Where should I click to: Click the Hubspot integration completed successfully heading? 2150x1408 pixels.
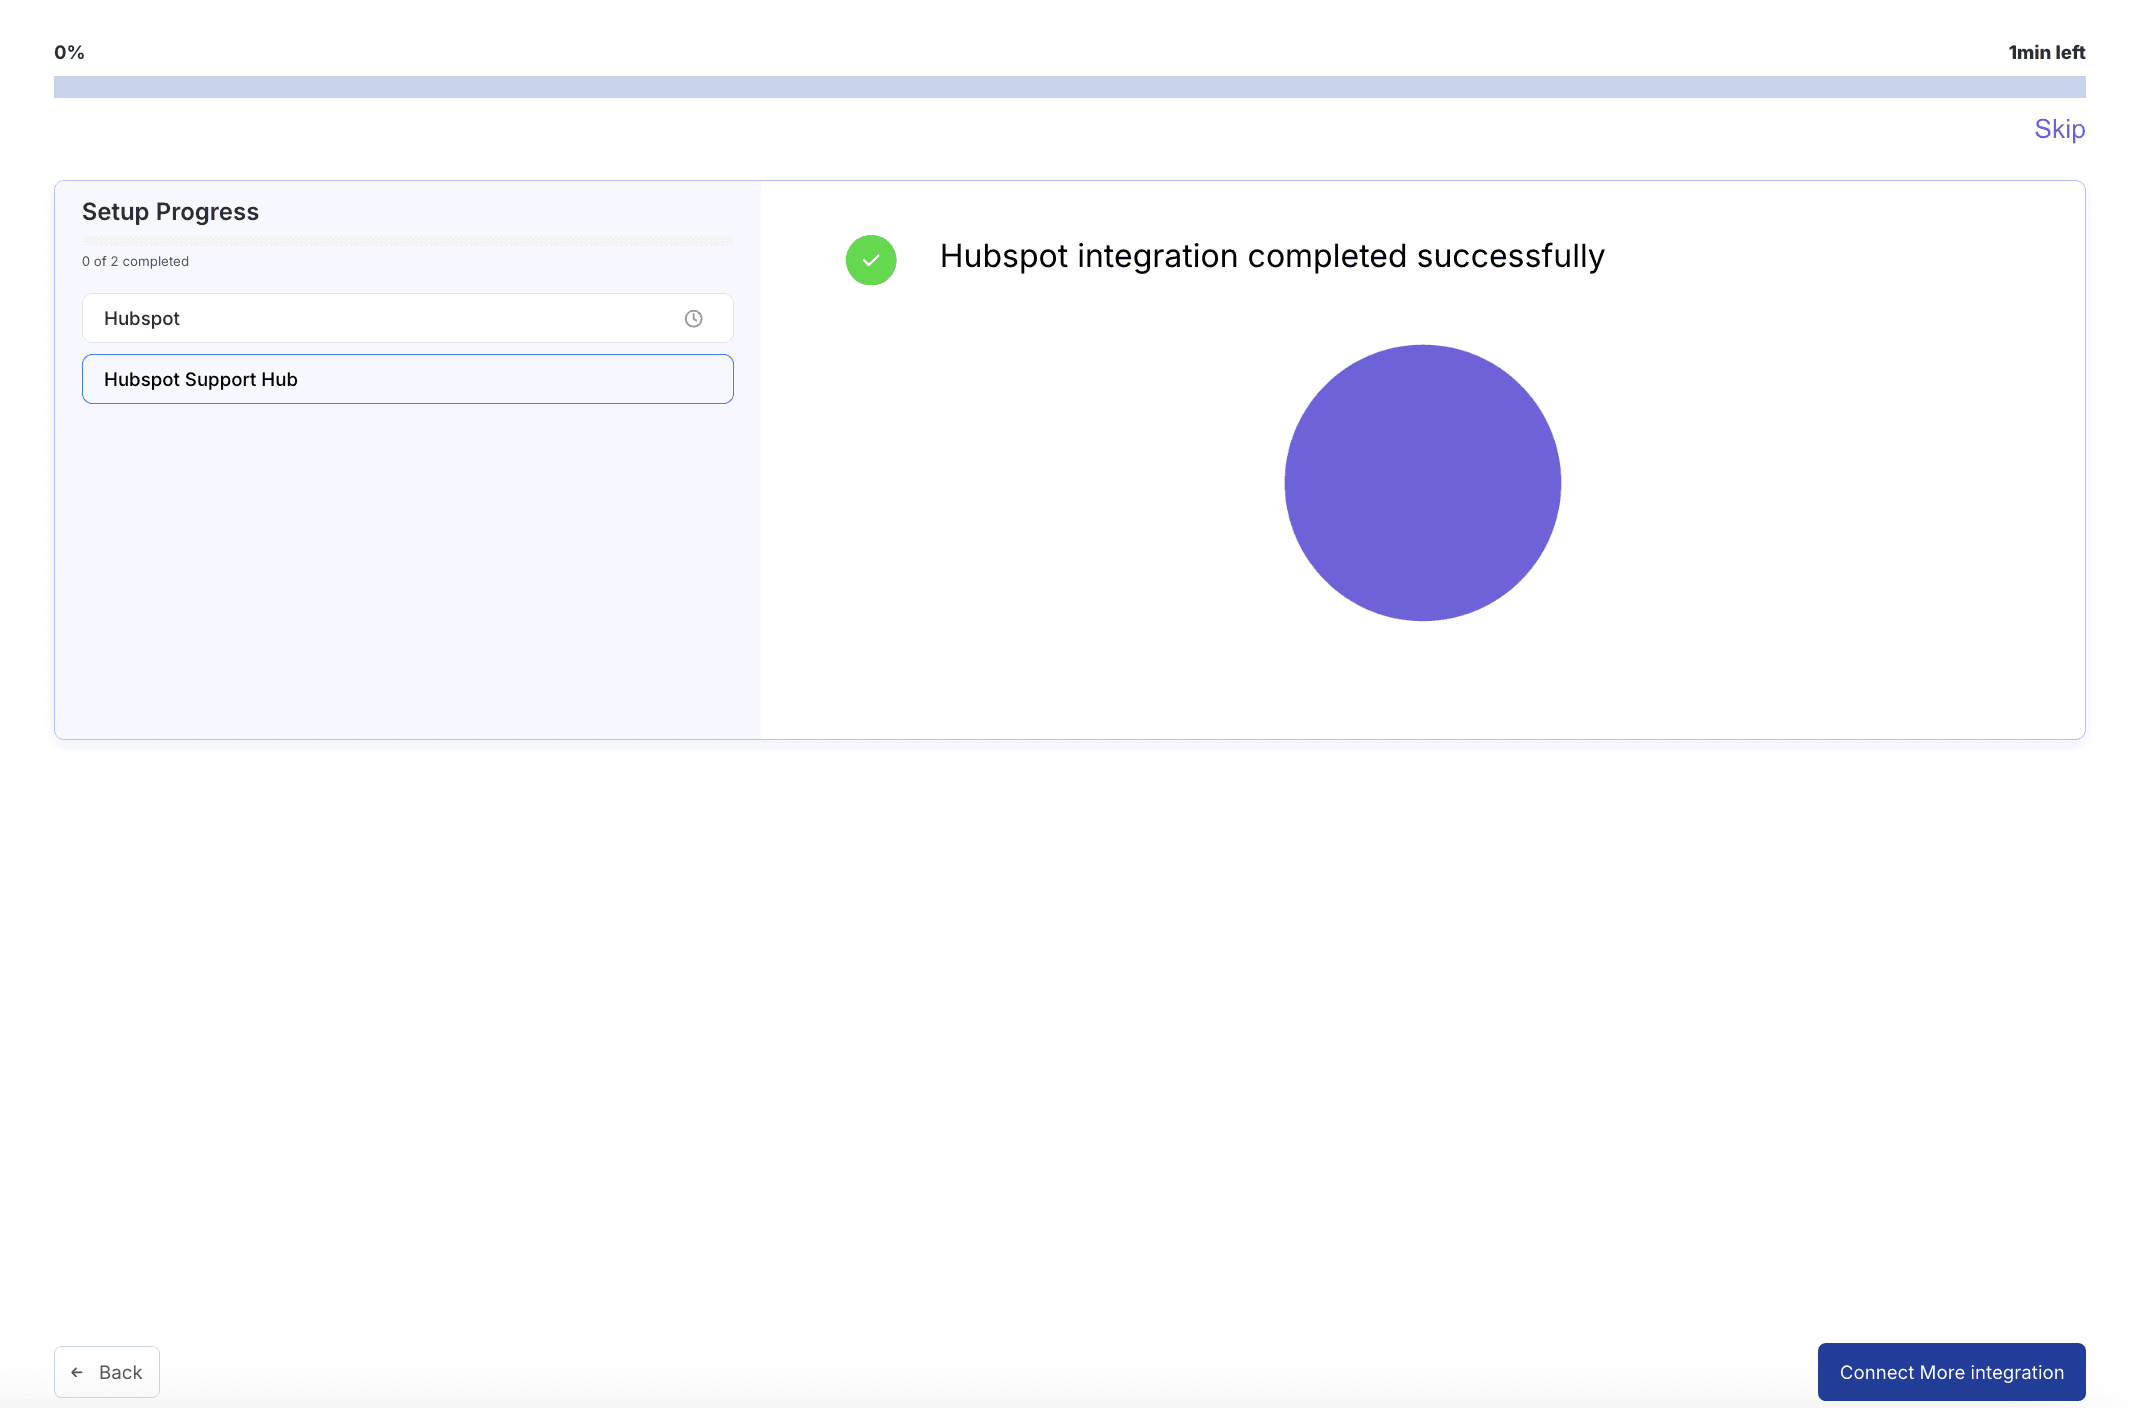click(x=1271, y=256)
